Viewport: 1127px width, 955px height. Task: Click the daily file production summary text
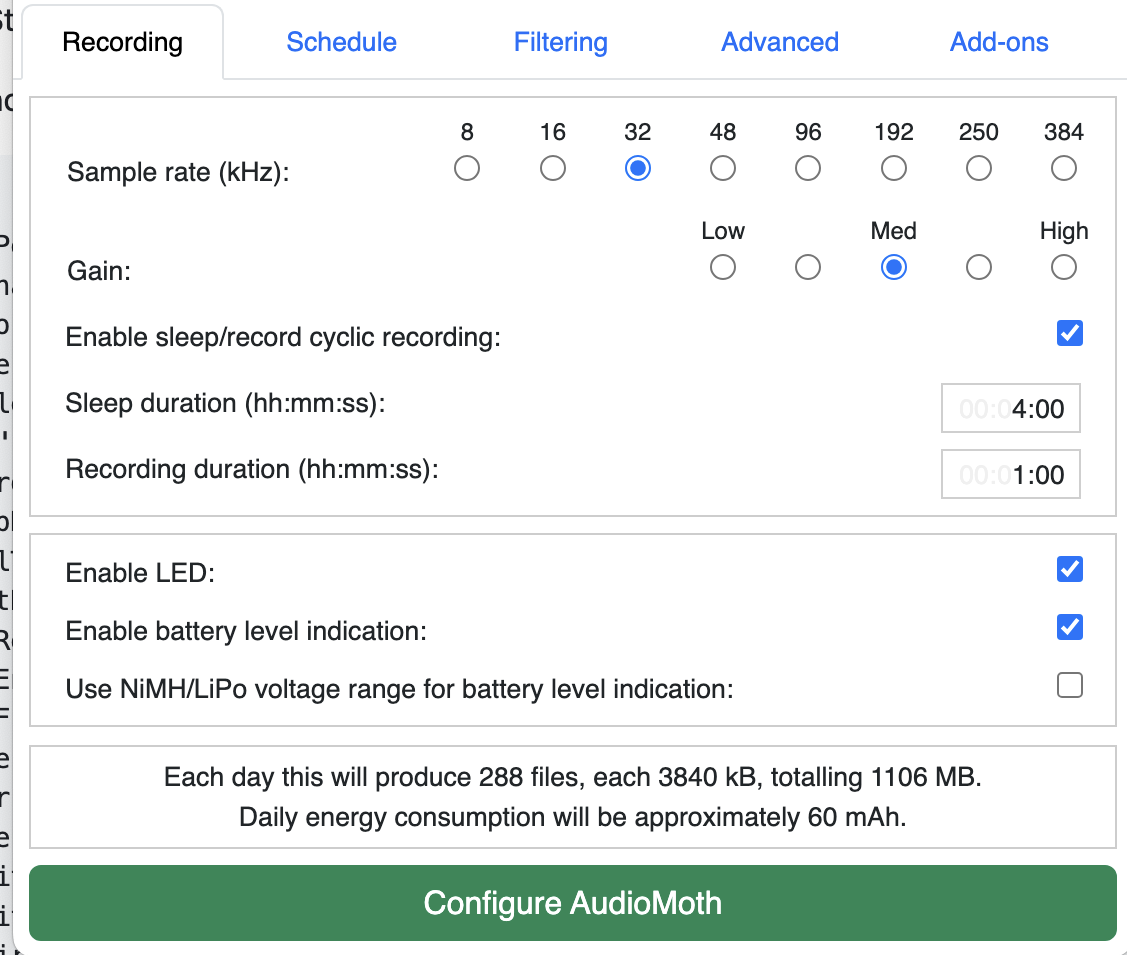tap(573, 778)
